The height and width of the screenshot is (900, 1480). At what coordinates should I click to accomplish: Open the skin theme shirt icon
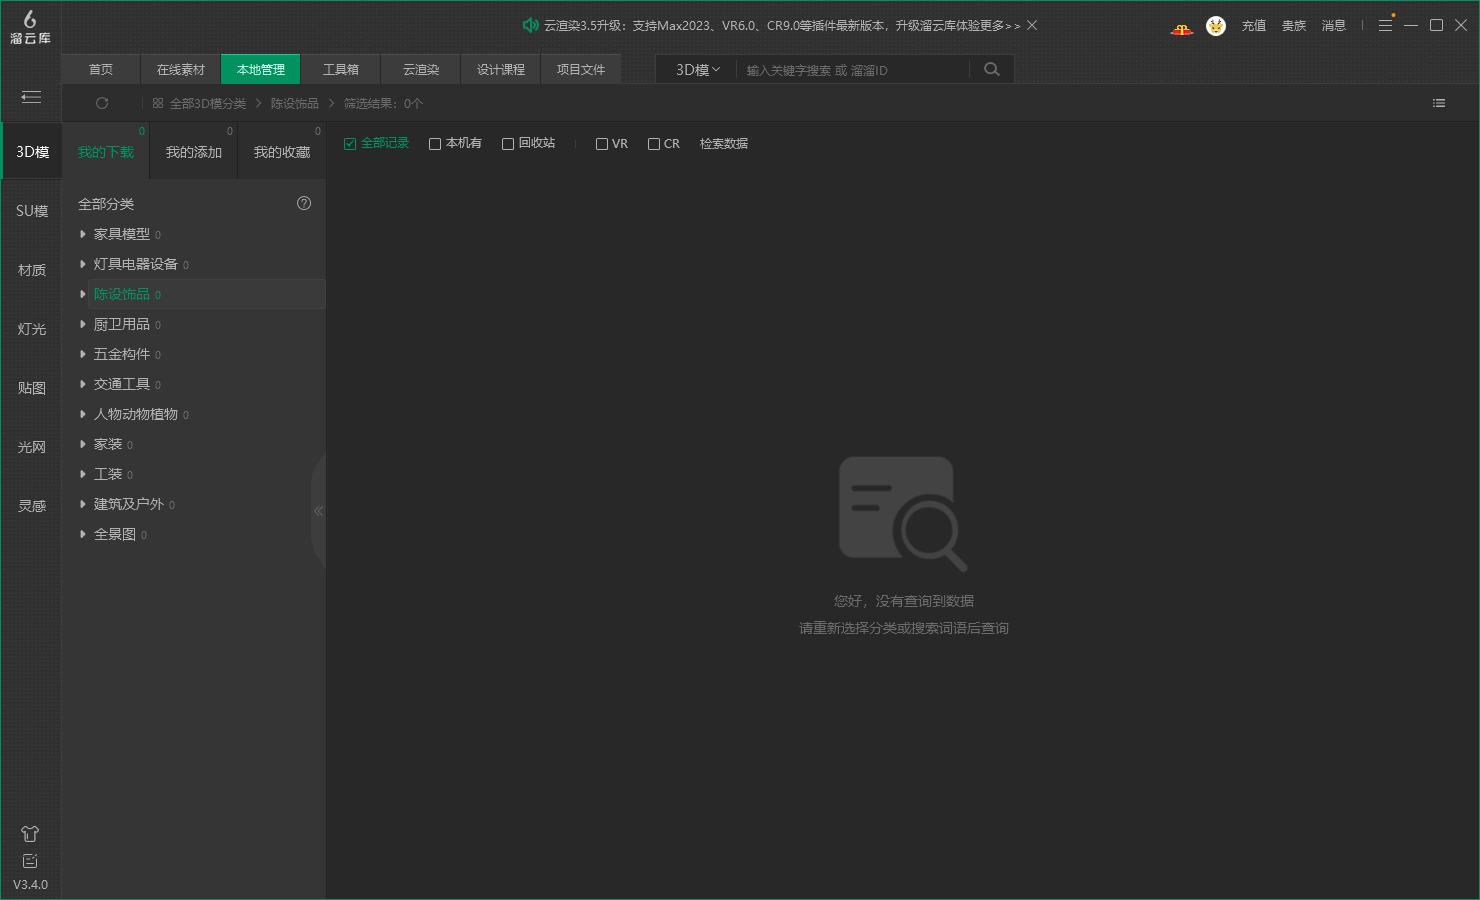pyautogui.click(x=30, y=834)
